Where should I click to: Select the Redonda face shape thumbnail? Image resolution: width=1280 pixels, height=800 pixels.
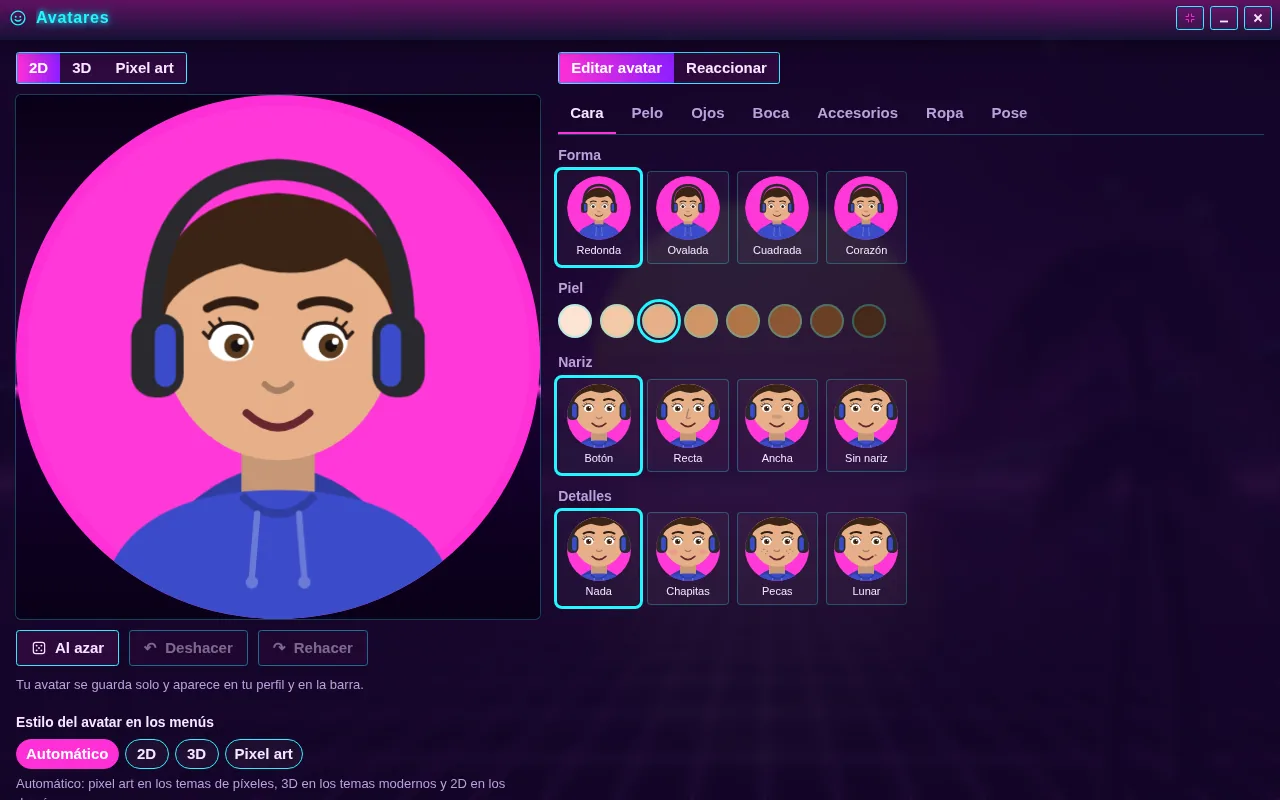[598, 218]
